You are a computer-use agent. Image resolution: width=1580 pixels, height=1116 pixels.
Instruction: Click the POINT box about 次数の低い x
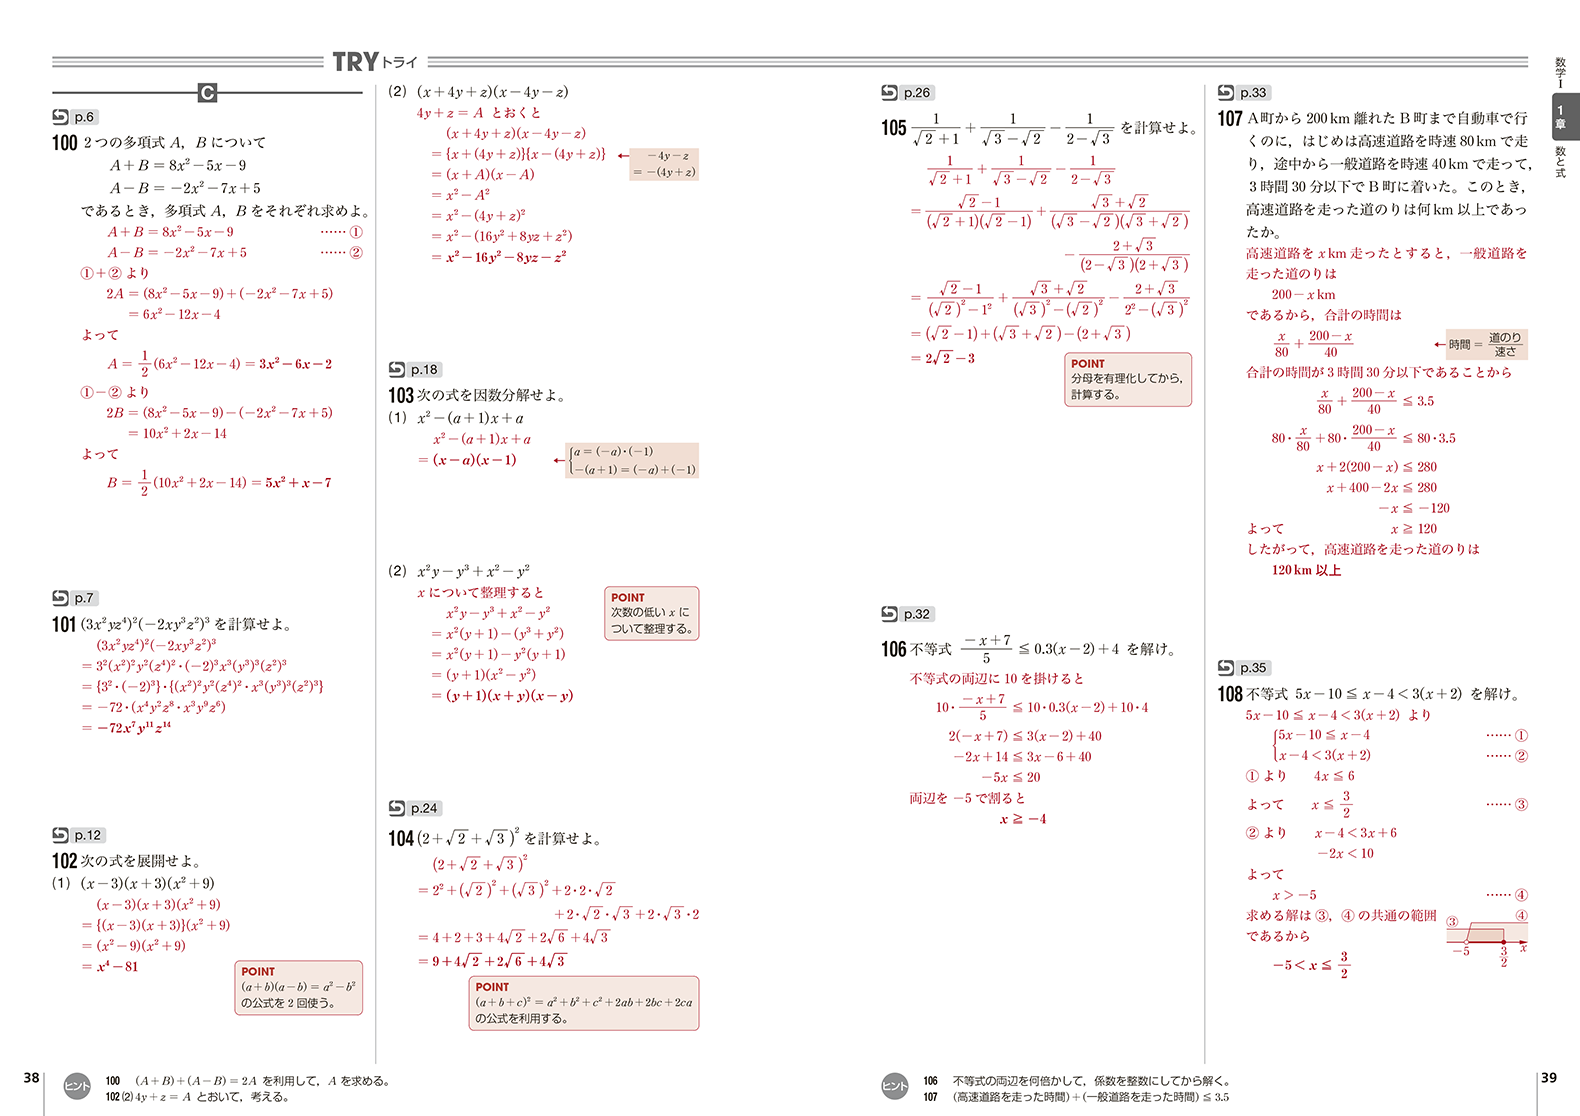(651, 613)
